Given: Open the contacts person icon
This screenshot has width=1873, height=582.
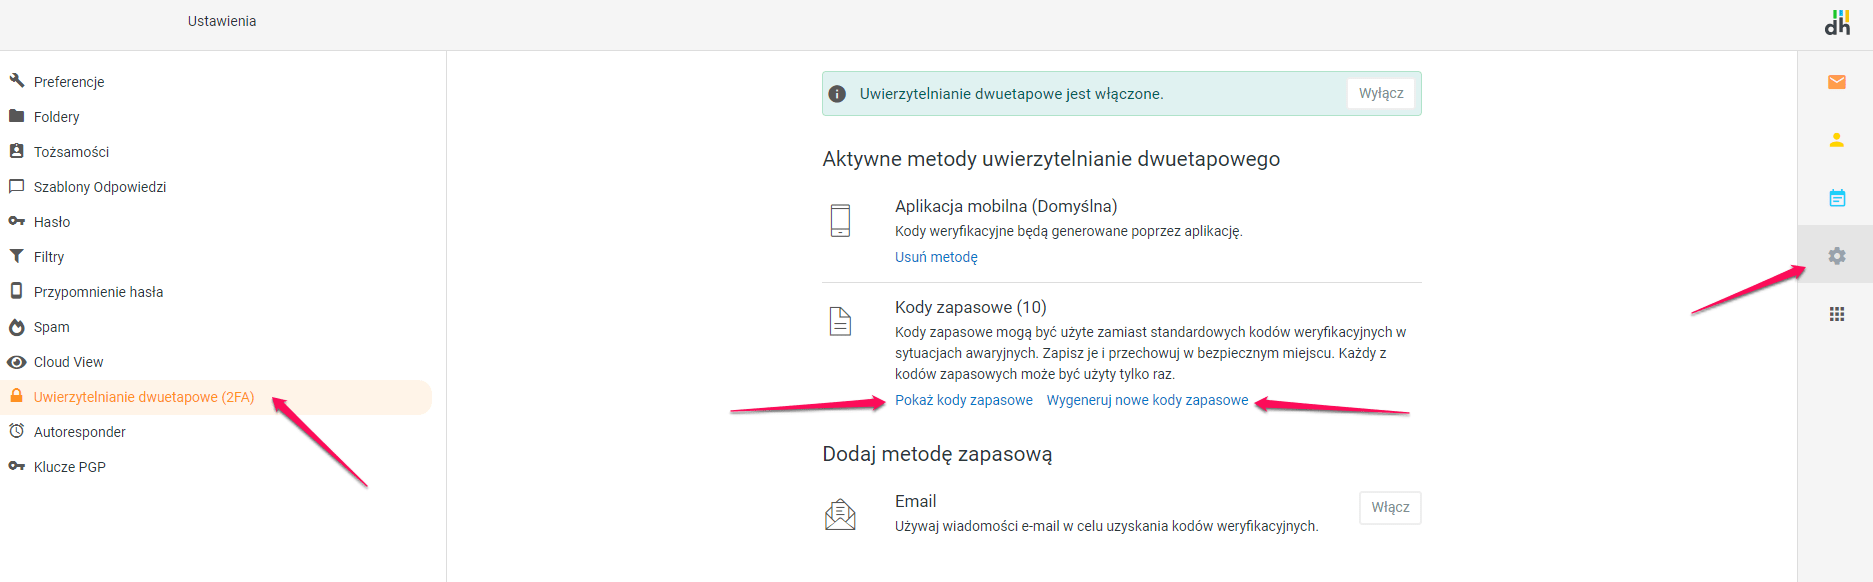Looking at the screenshot, I should click(x=1836, y=140).
